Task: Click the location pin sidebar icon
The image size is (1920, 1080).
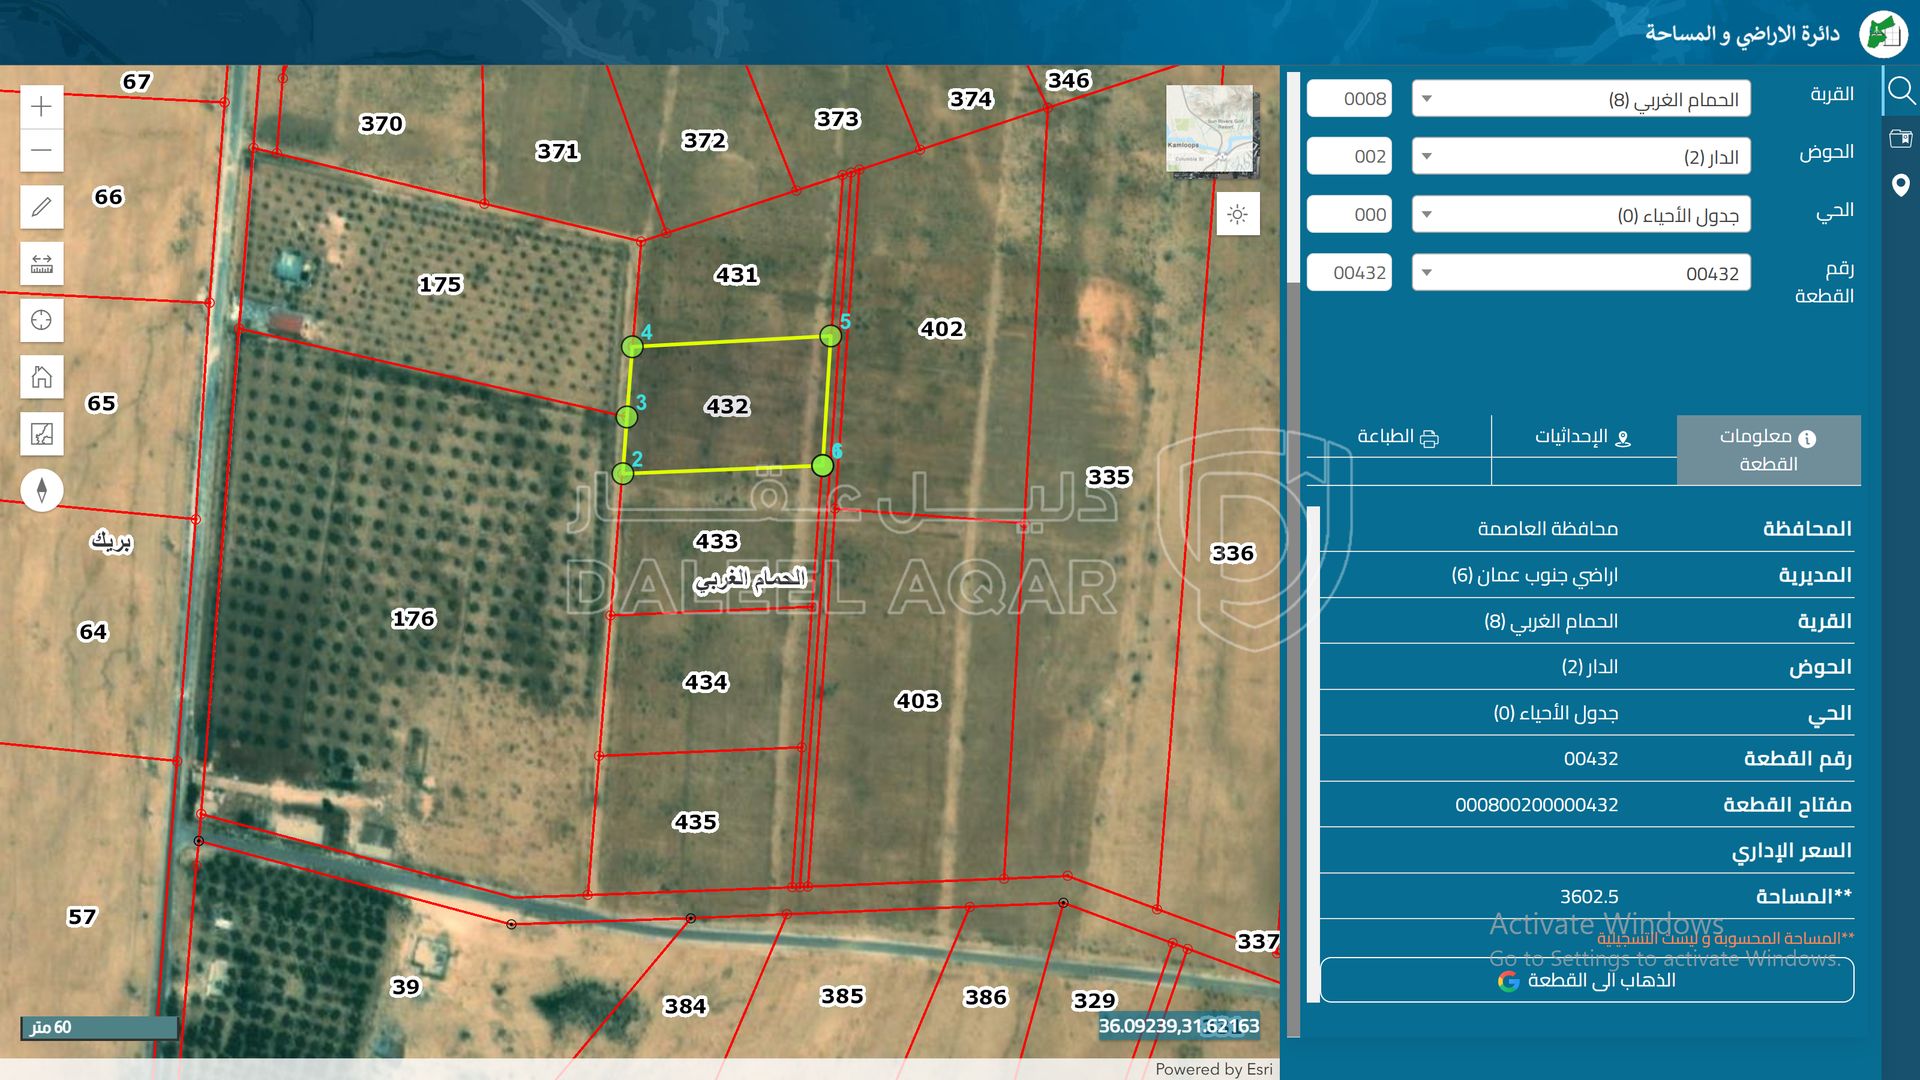Action: pos(1900,185)
